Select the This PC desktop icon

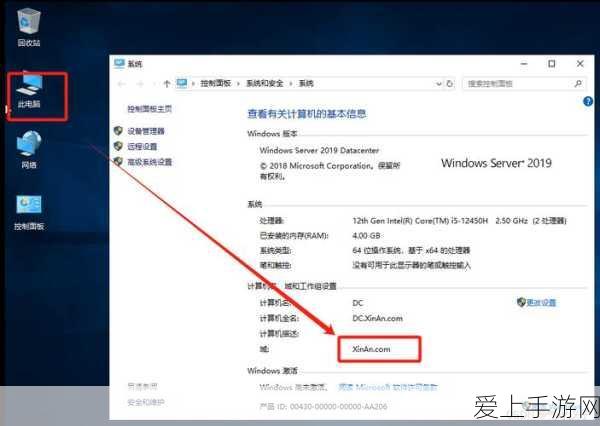point(29,91)
